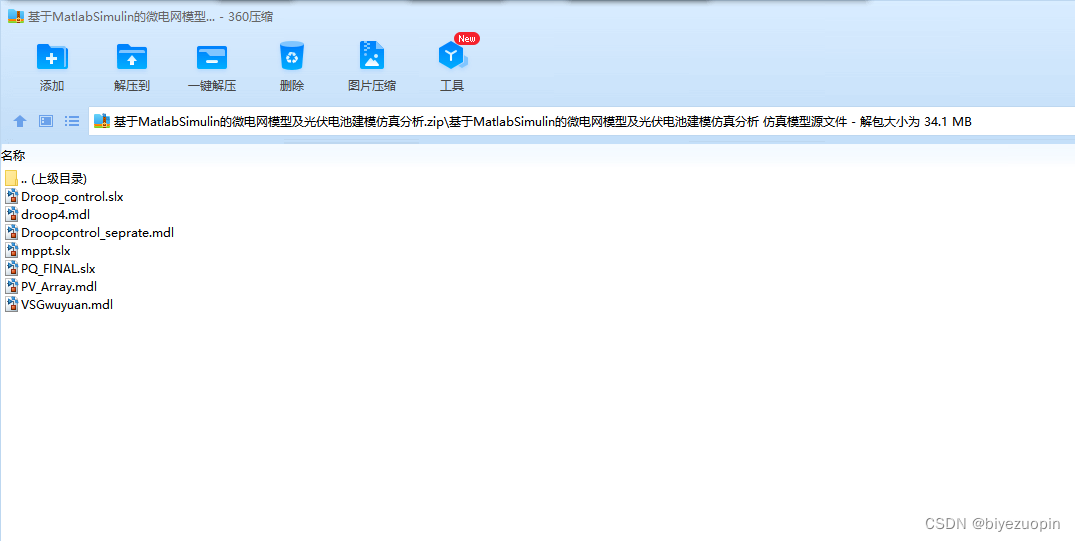Sort by 名称 column header
Screen dimensions: 1075x541
click(x=13, y=156)
